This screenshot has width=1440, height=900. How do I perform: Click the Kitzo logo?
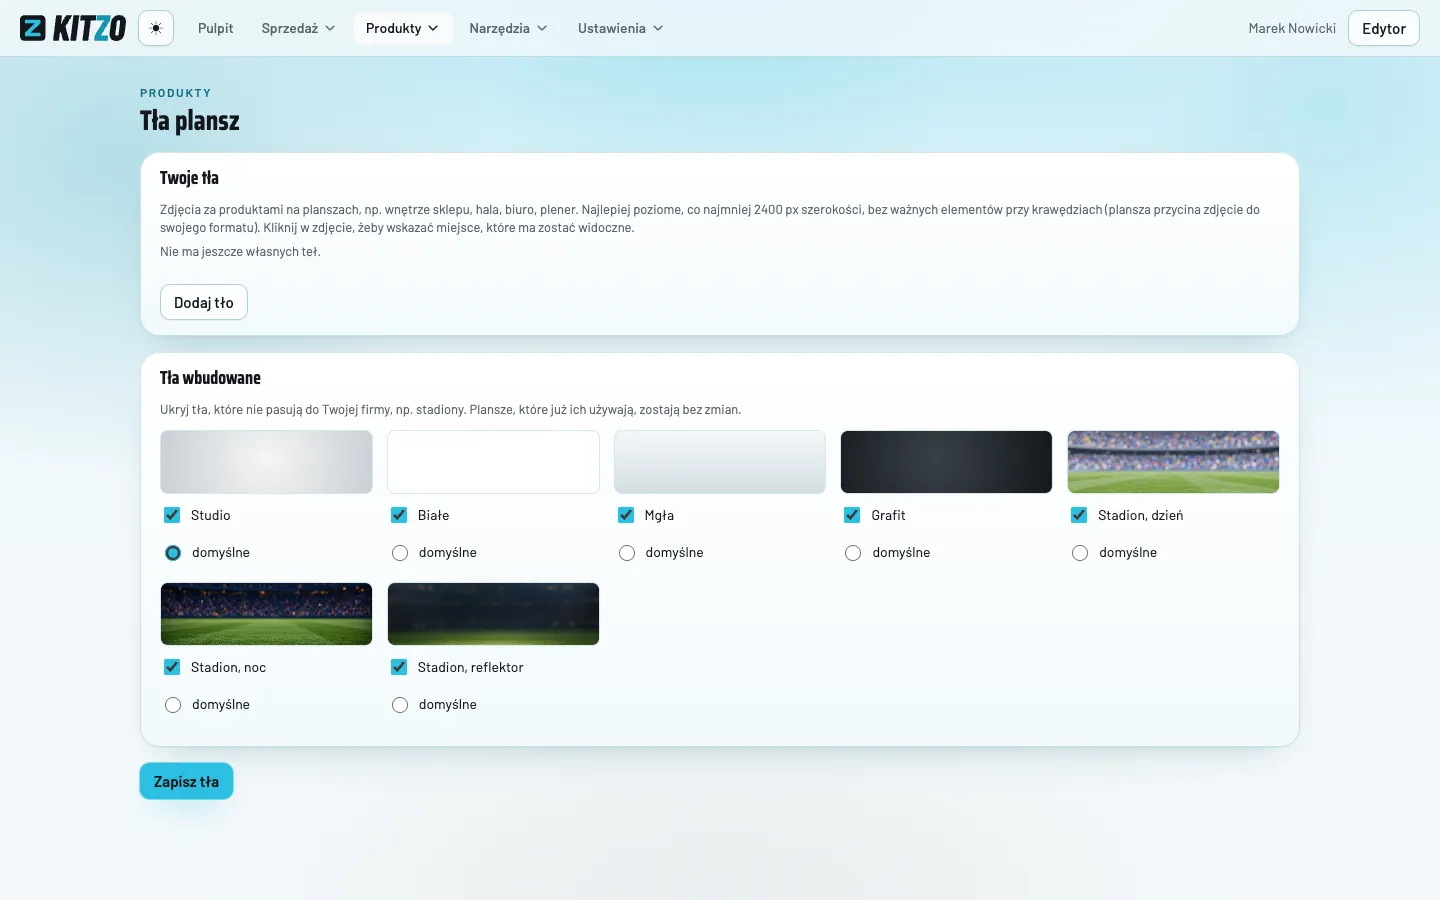pos(73,28)
